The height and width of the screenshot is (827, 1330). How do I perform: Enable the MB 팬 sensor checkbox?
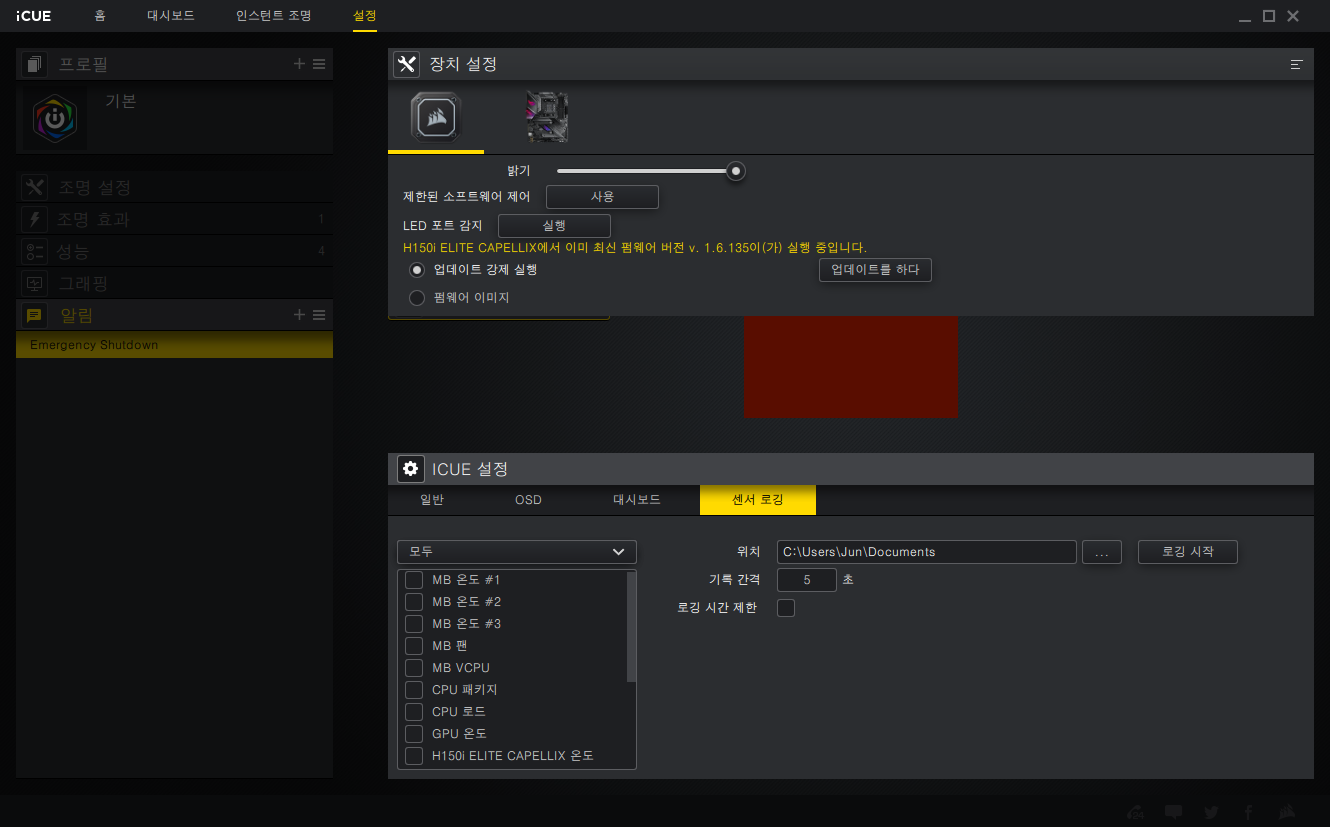[x=413, y=646]
